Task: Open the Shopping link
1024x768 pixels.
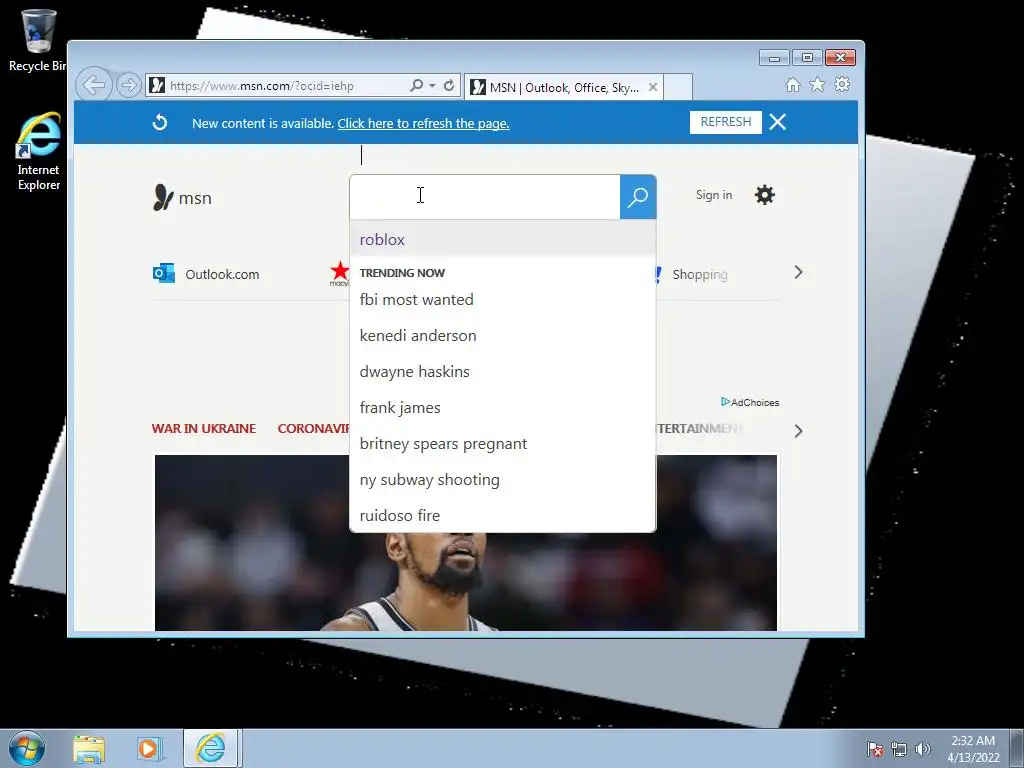Action: point(699,274)
